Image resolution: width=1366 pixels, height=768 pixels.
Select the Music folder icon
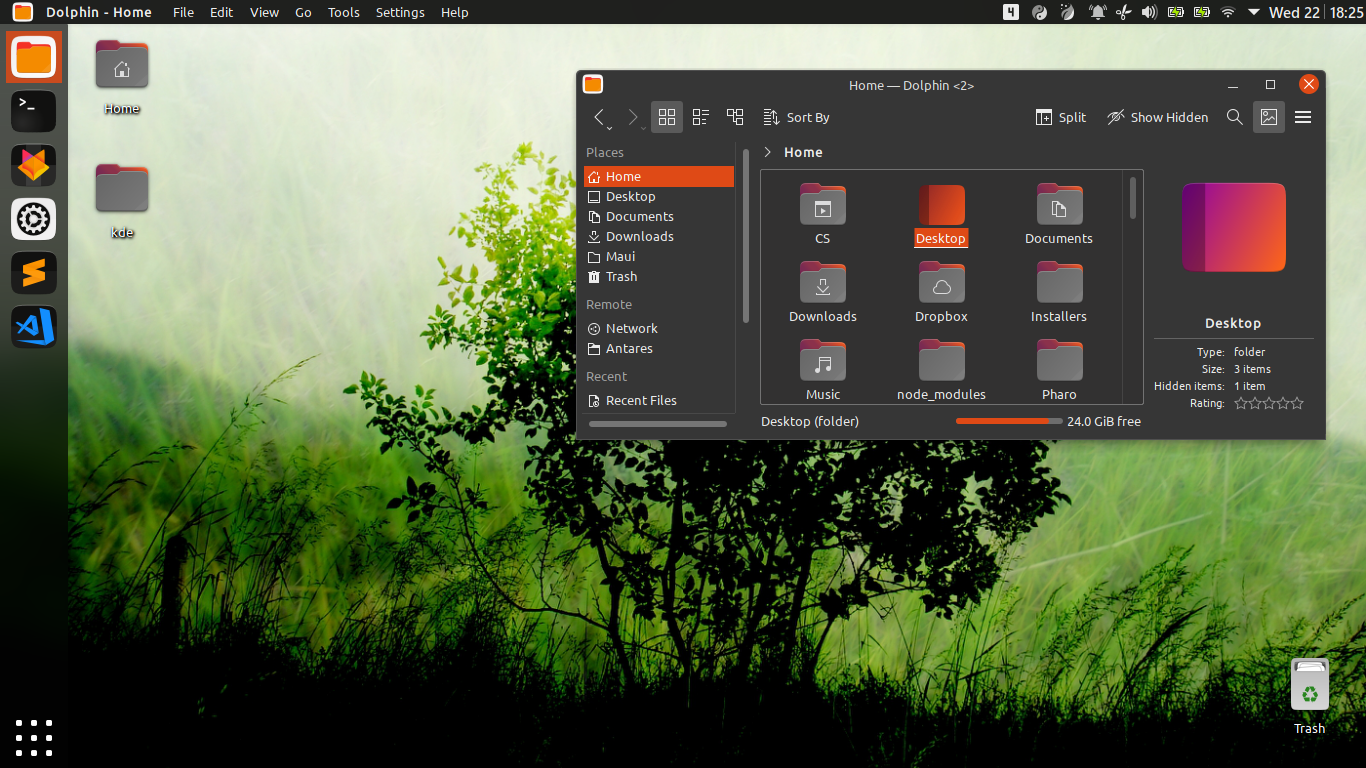(823, 361)
